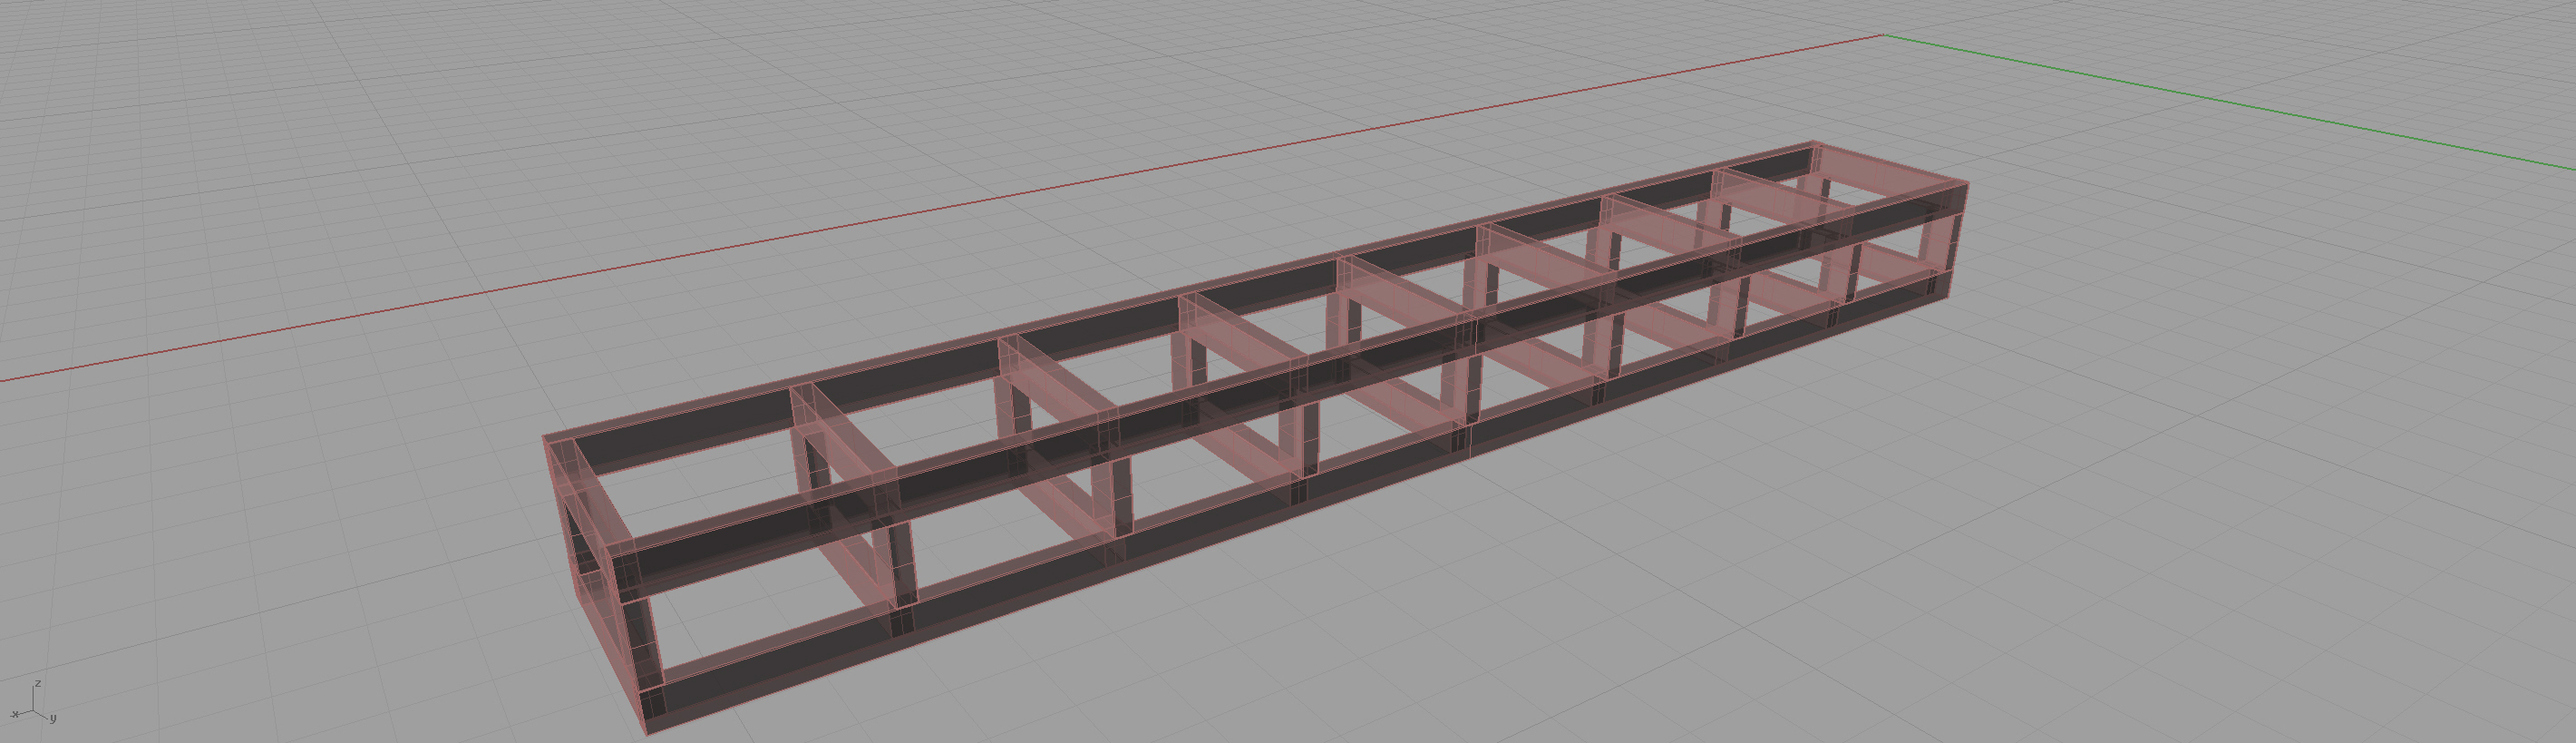Click the world XYZ axes icon
Screen dimensions: 2576x743
(33, 703)
